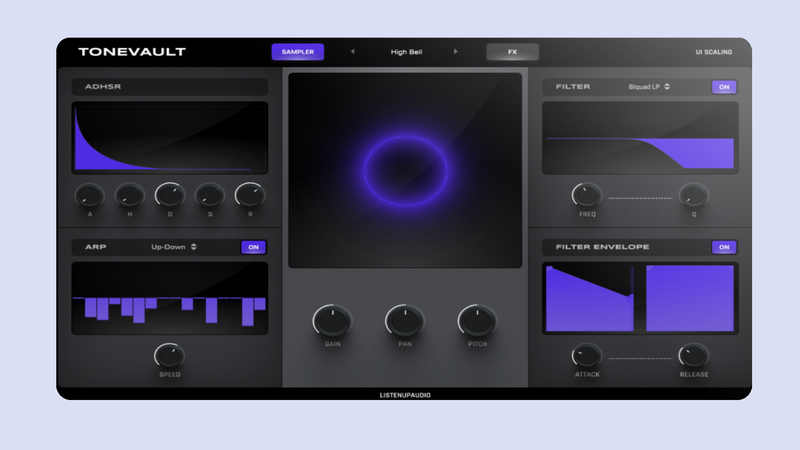Open the High Bell preset selector

pyautogui.click(x=405, y=52)
